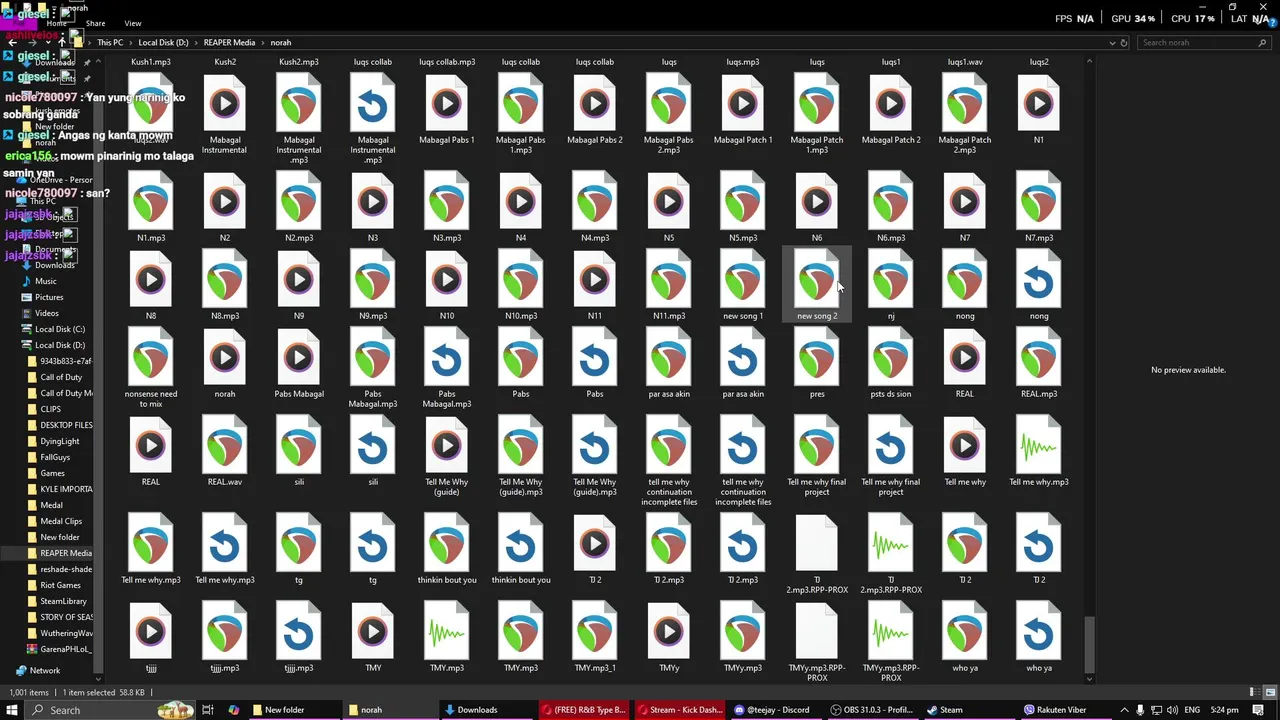Screen dimensions: 1280x720
Task: Switch to OBS 31.0.3 taskbar window
Action: point(872,710)
